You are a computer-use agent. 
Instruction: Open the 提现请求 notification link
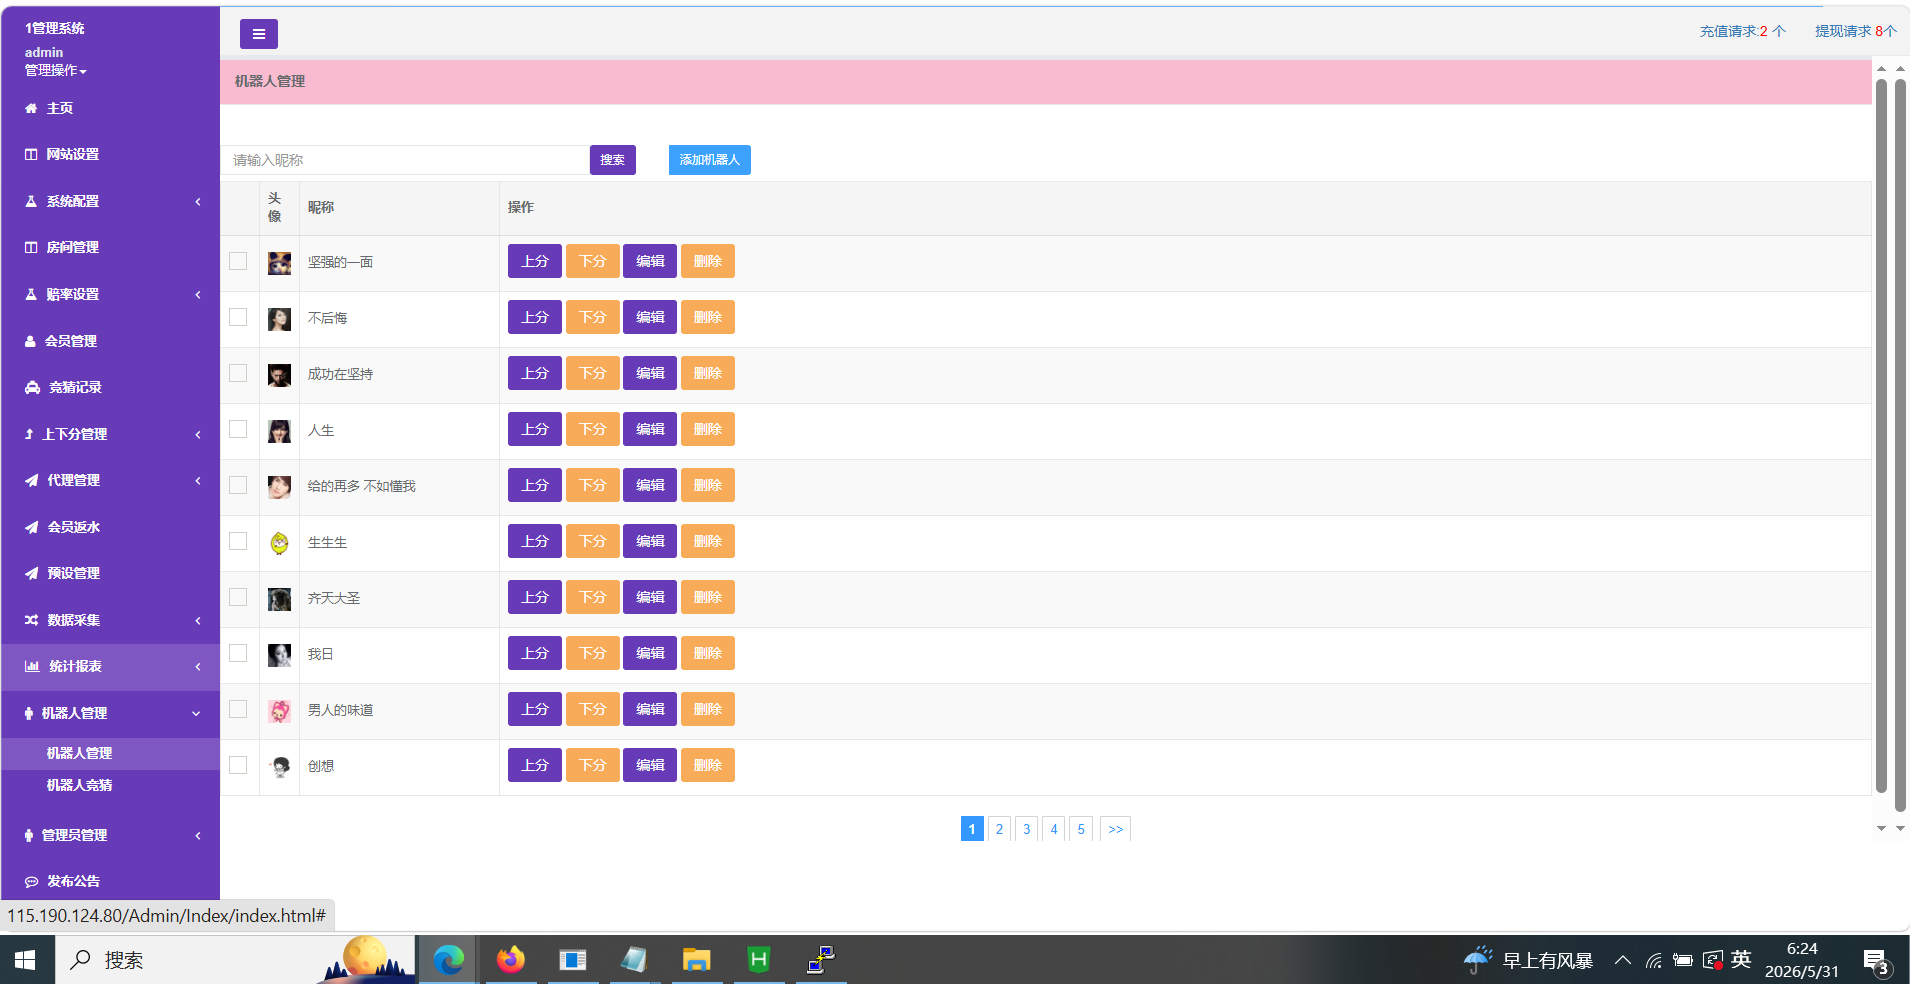pos(1856,31)
